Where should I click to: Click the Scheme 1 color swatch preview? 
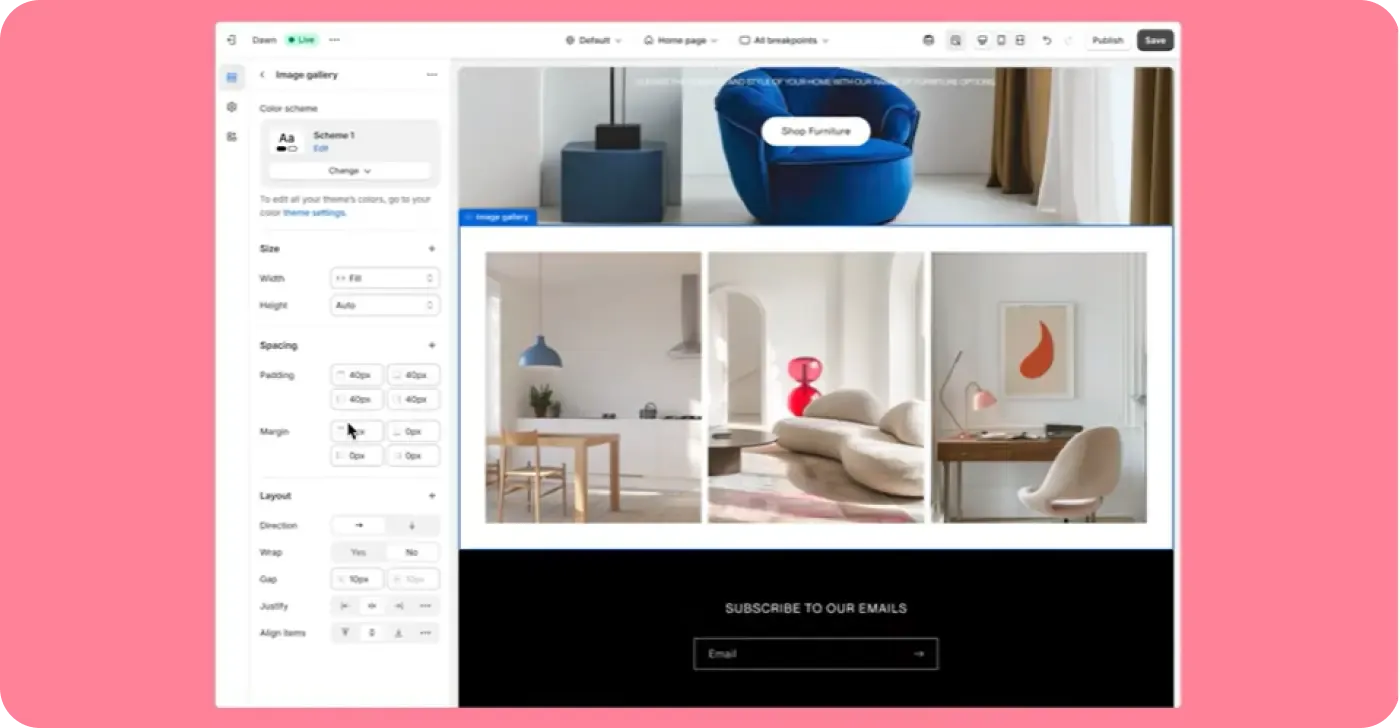pyautogui.click(x=287, y=141)
